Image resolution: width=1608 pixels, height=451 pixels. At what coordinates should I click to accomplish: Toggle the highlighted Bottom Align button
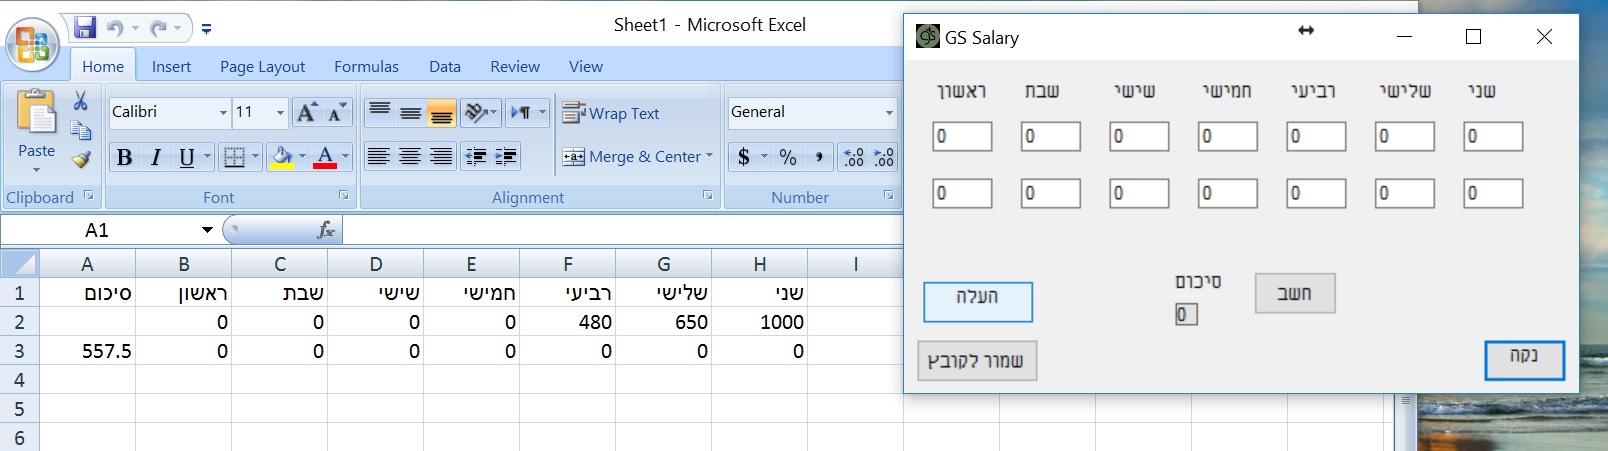(441, 112)
